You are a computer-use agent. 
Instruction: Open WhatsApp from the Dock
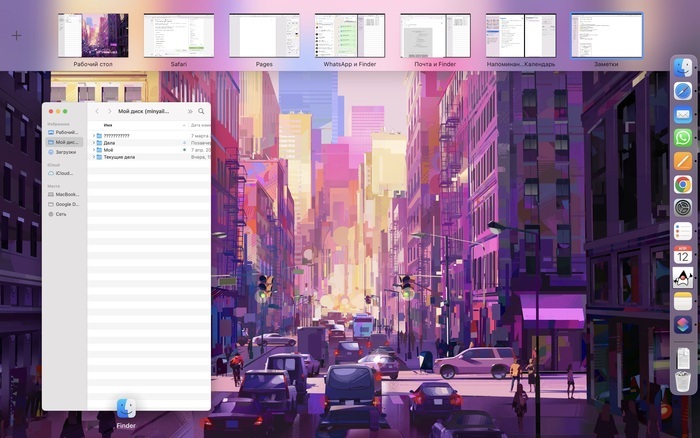683,138
